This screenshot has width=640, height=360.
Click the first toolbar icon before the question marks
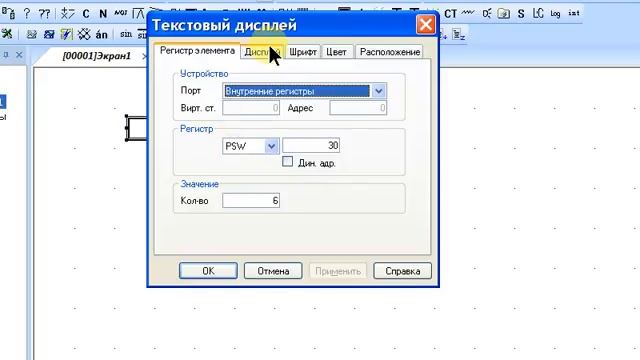pyautogui.click(x=8, y=13)
